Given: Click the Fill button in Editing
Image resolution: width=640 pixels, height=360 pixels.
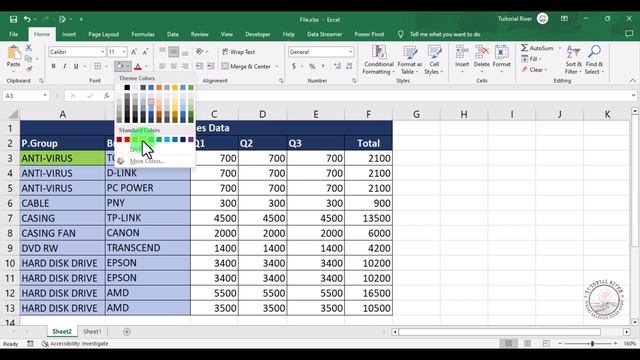Looking at the screenshot, I should click(531, 59).
